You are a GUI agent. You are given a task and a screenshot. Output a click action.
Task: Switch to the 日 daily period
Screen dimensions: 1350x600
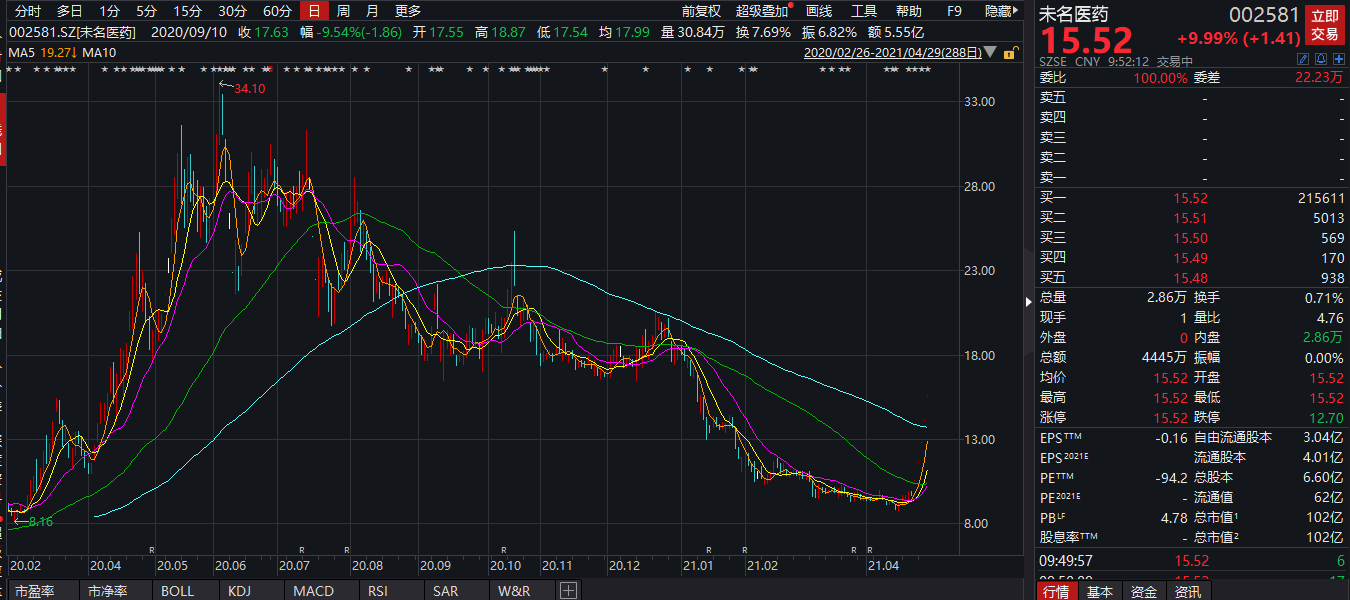tap(314, 11)
